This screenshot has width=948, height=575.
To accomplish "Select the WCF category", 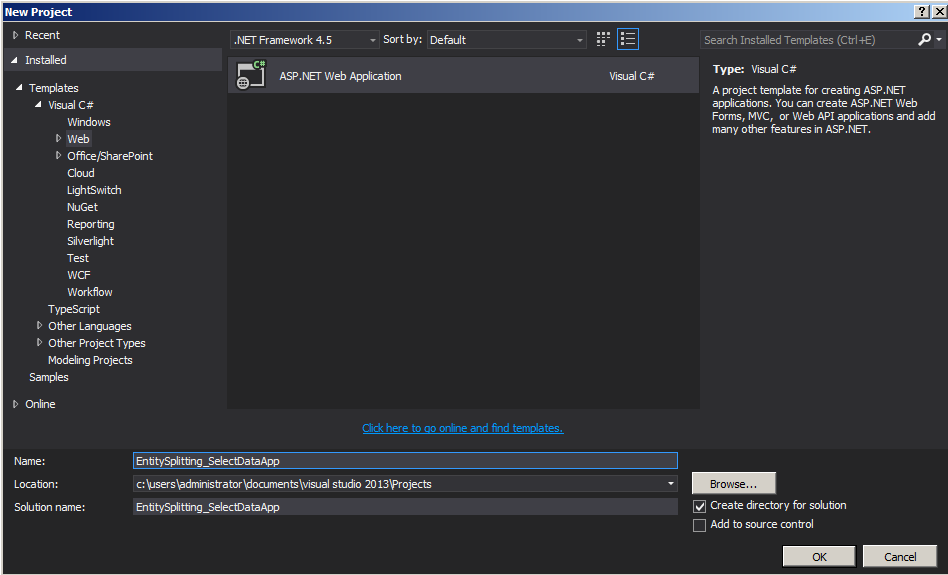I will (79, 275).
